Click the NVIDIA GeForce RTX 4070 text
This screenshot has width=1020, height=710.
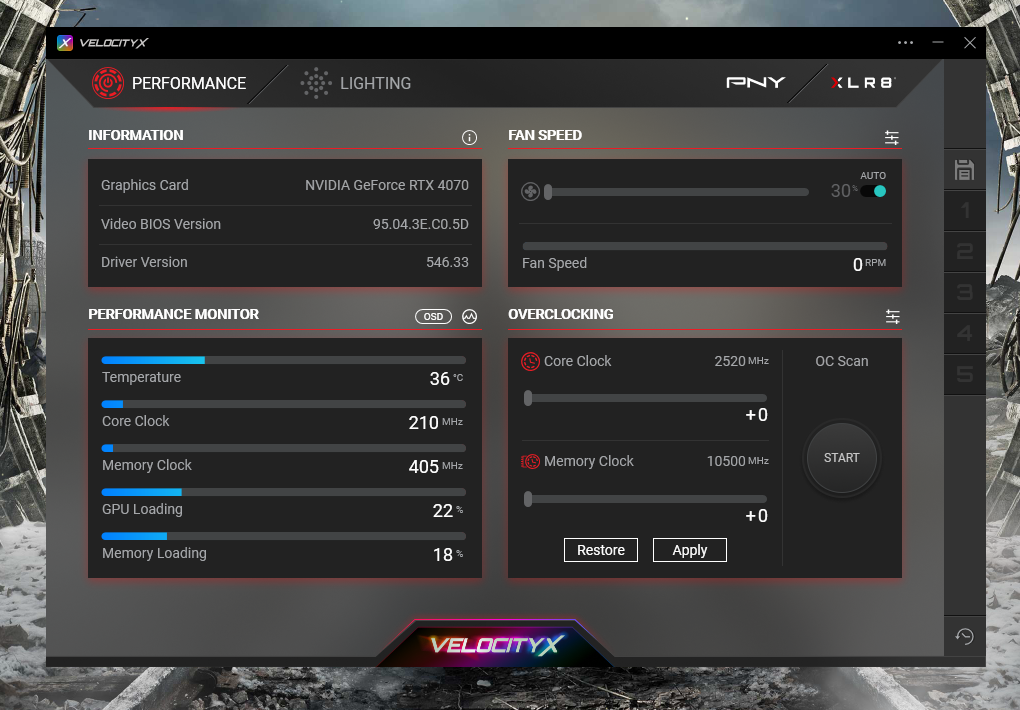tap(387, 185)
